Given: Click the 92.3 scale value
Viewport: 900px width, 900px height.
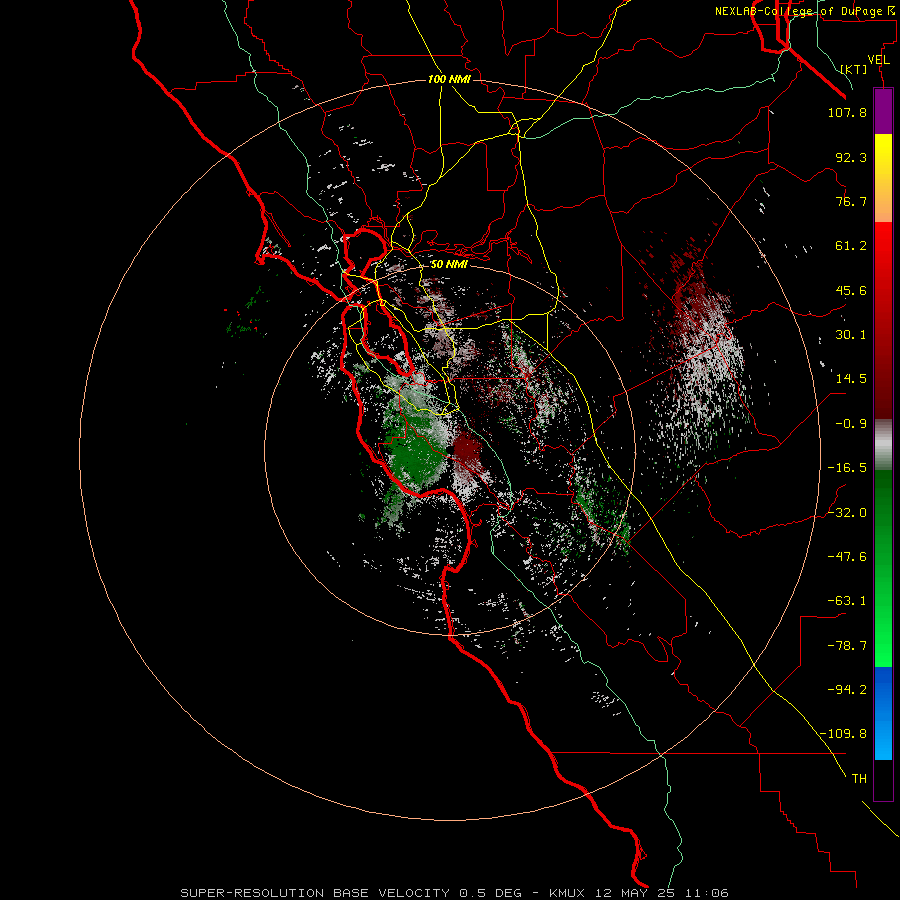Looking at the screenshot, I should coord(851,157).
